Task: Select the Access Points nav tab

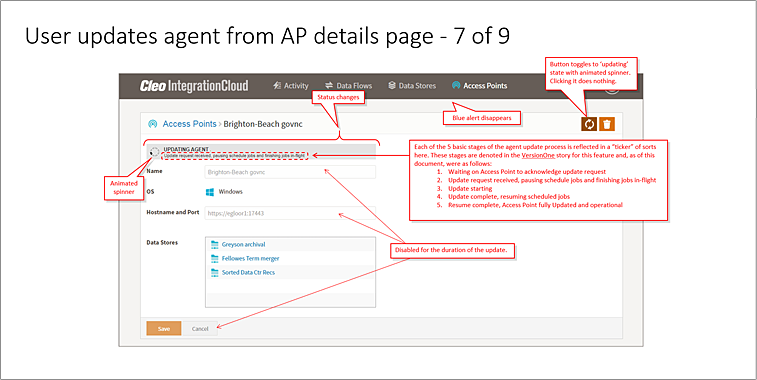Action: click(479, 85)
